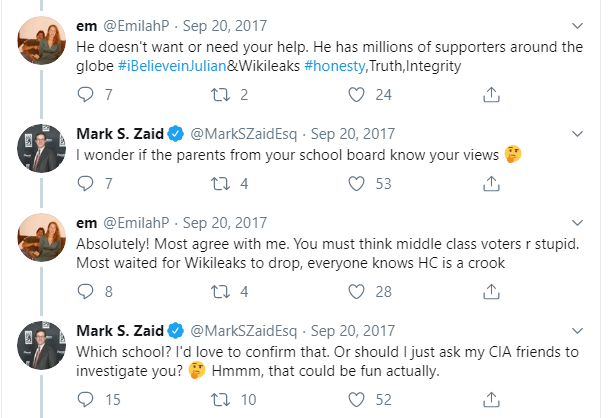
Task: Click em's avatar on the first tweet
Action: pyautogui.click(x=41, y=40)
